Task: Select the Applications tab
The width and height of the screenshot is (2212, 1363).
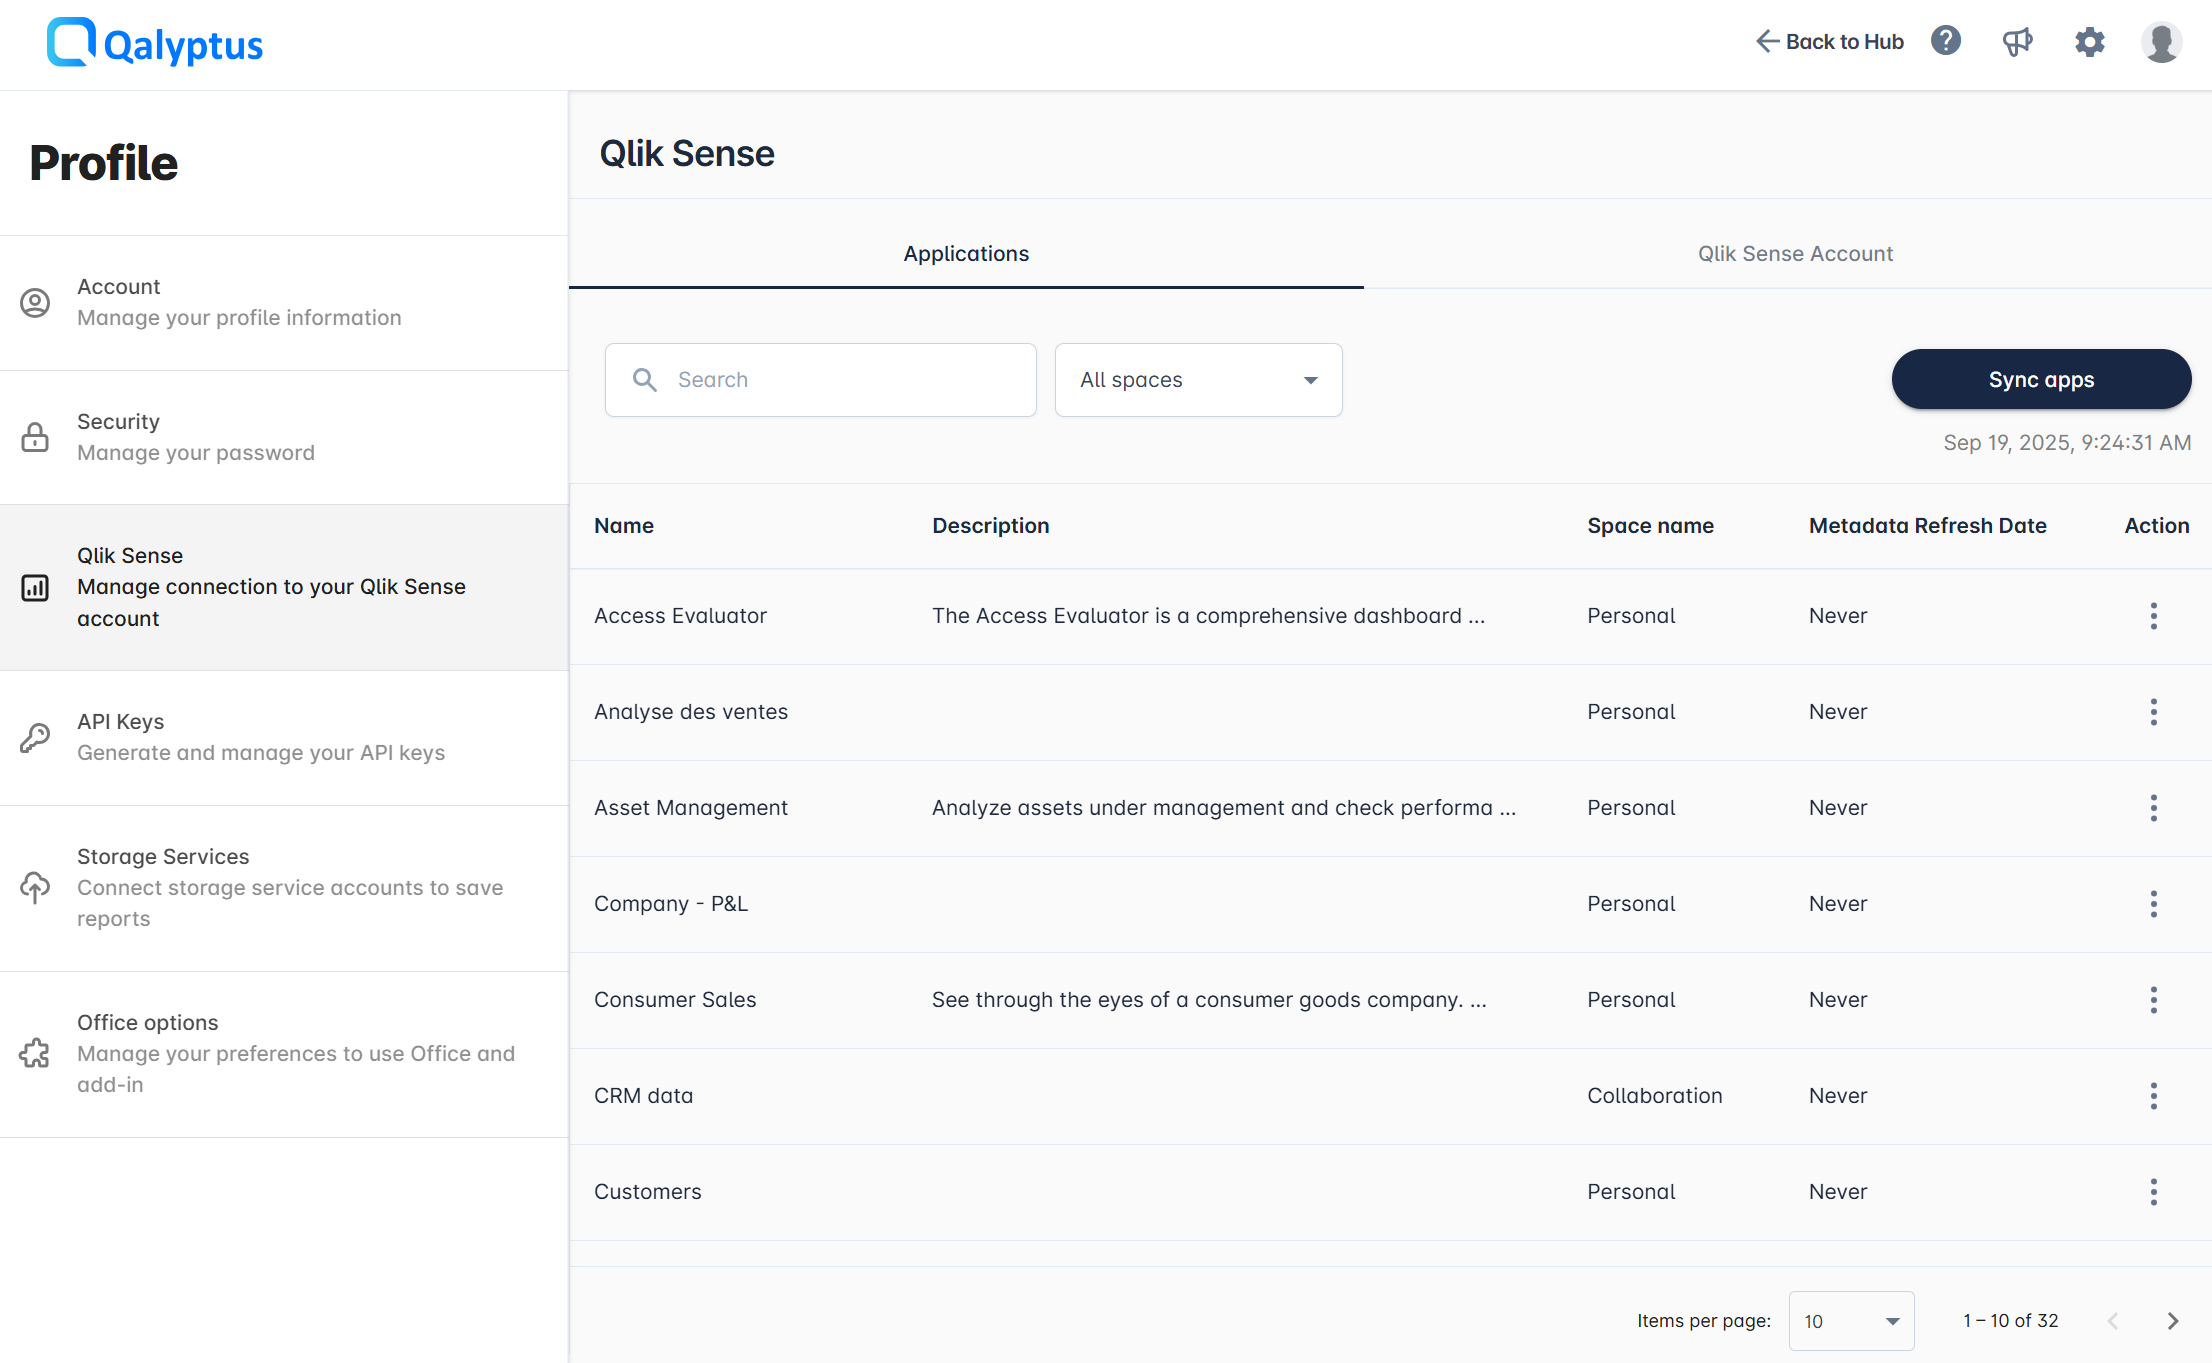Action: coord(965,253)
